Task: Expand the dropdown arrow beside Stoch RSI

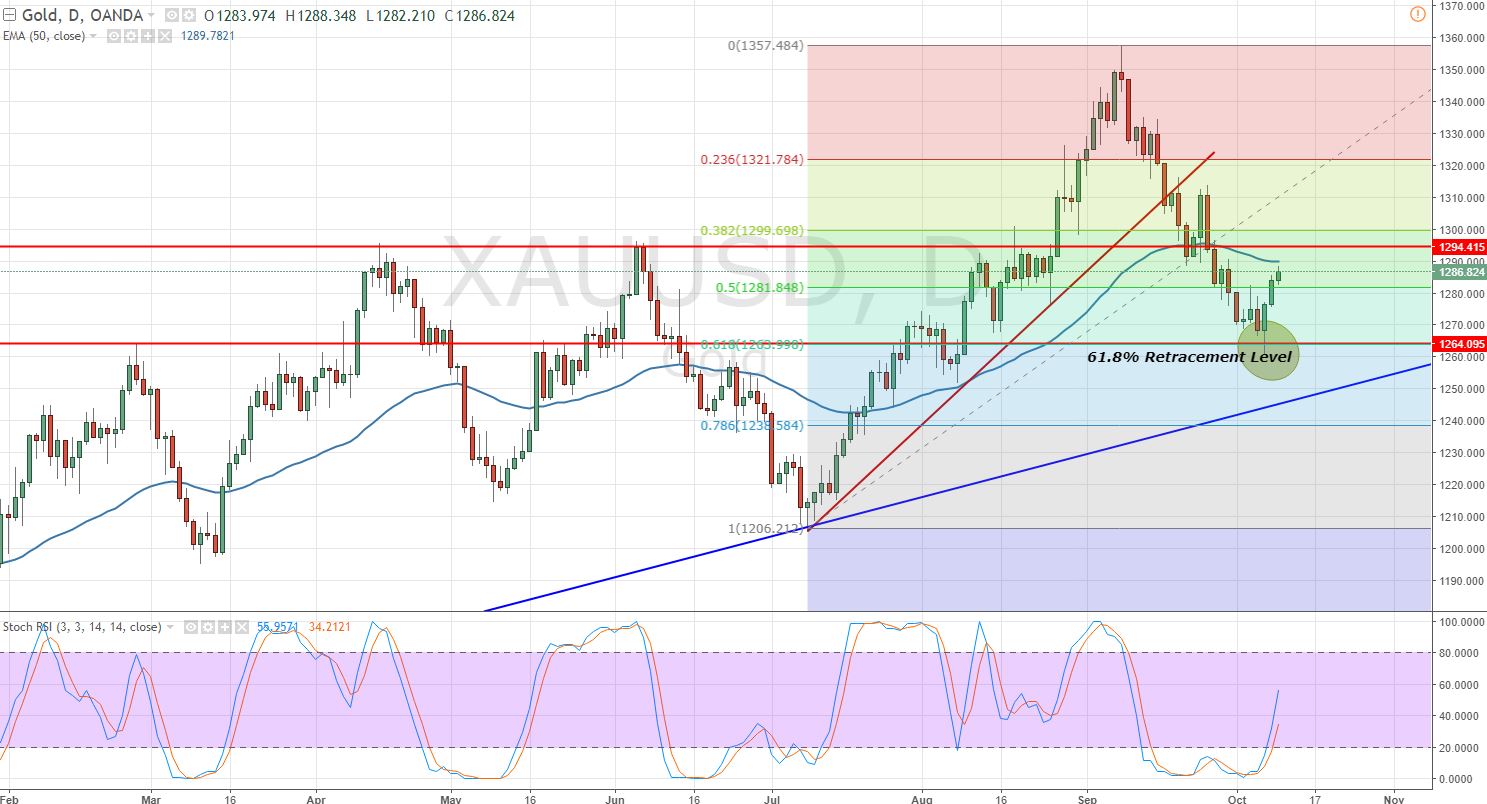Action: [x=168, y=627]
